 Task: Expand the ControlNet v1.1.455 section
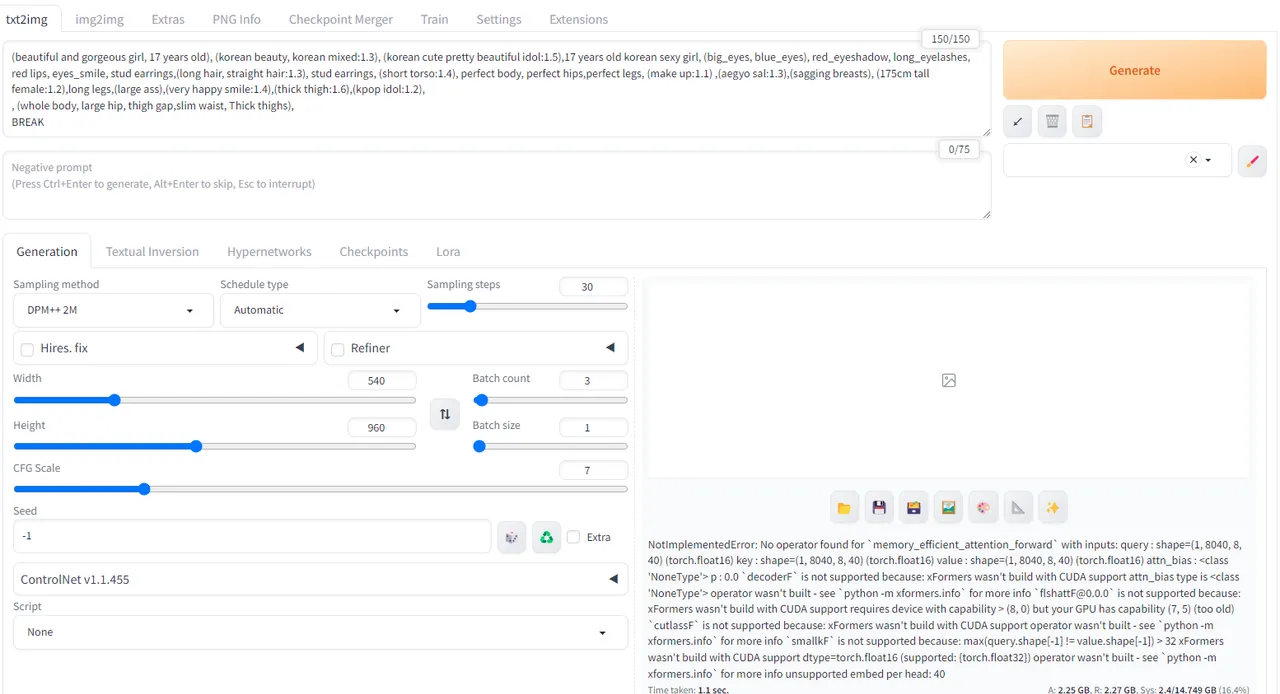(x=320, y=579)
